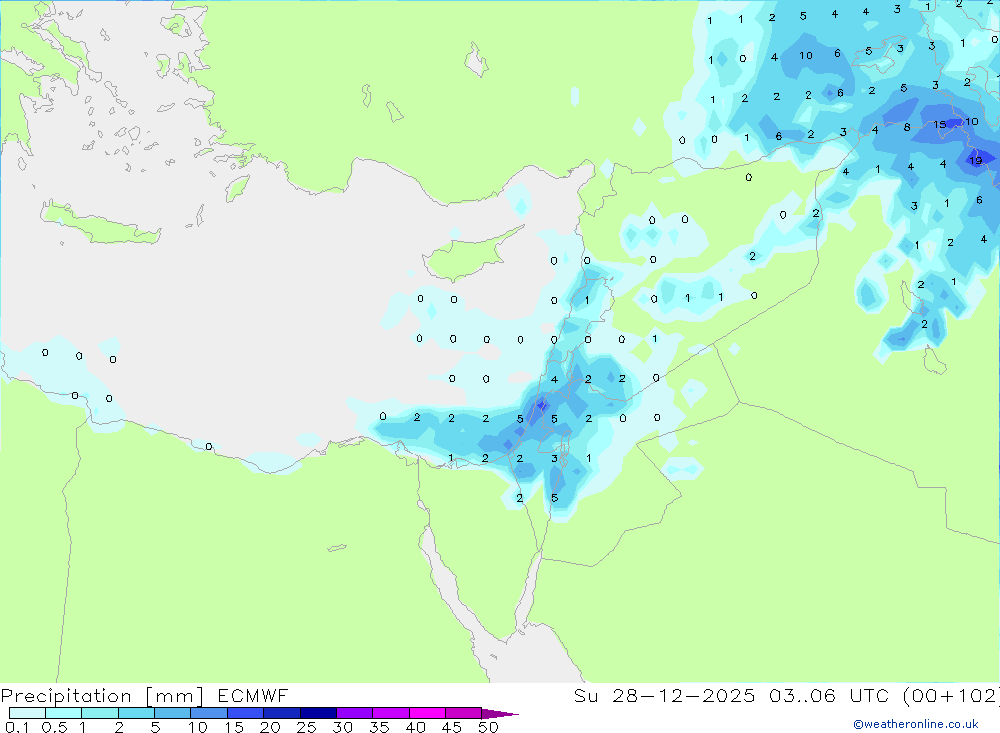Click the date 'Su 28-12-2025' text
1000x733 pixels.
click(x=664, y=695)
